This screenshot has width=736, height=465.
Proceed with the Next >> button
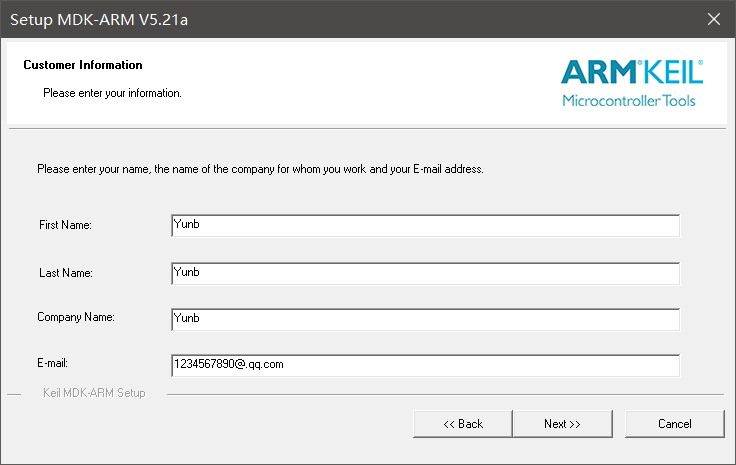[x=563, y=424]
